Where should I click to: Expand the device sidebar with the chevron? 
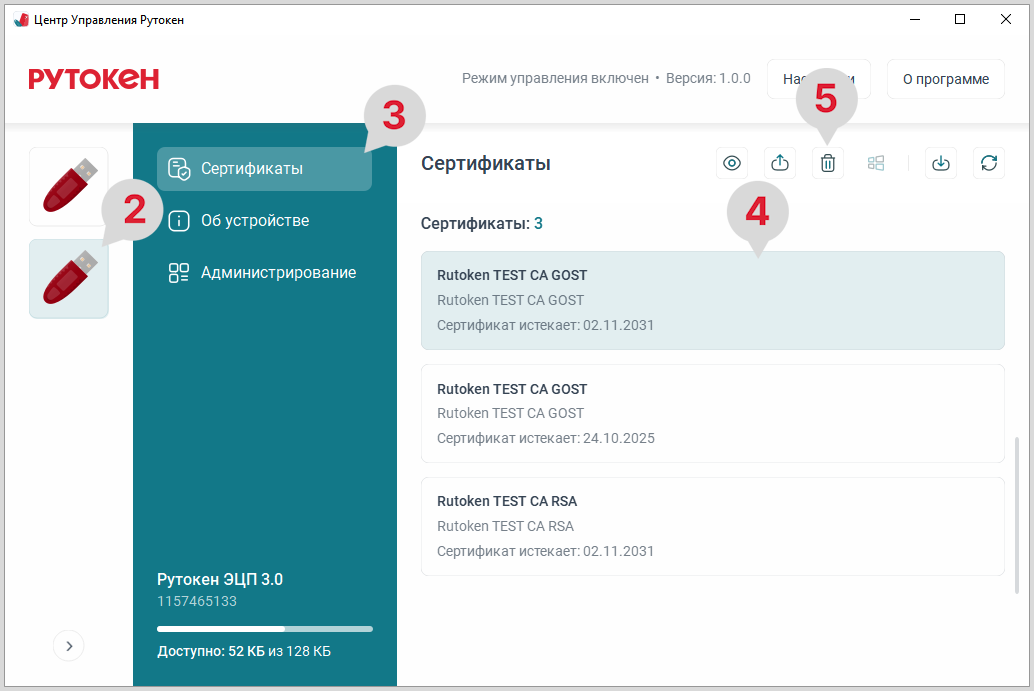coord(69,646)
